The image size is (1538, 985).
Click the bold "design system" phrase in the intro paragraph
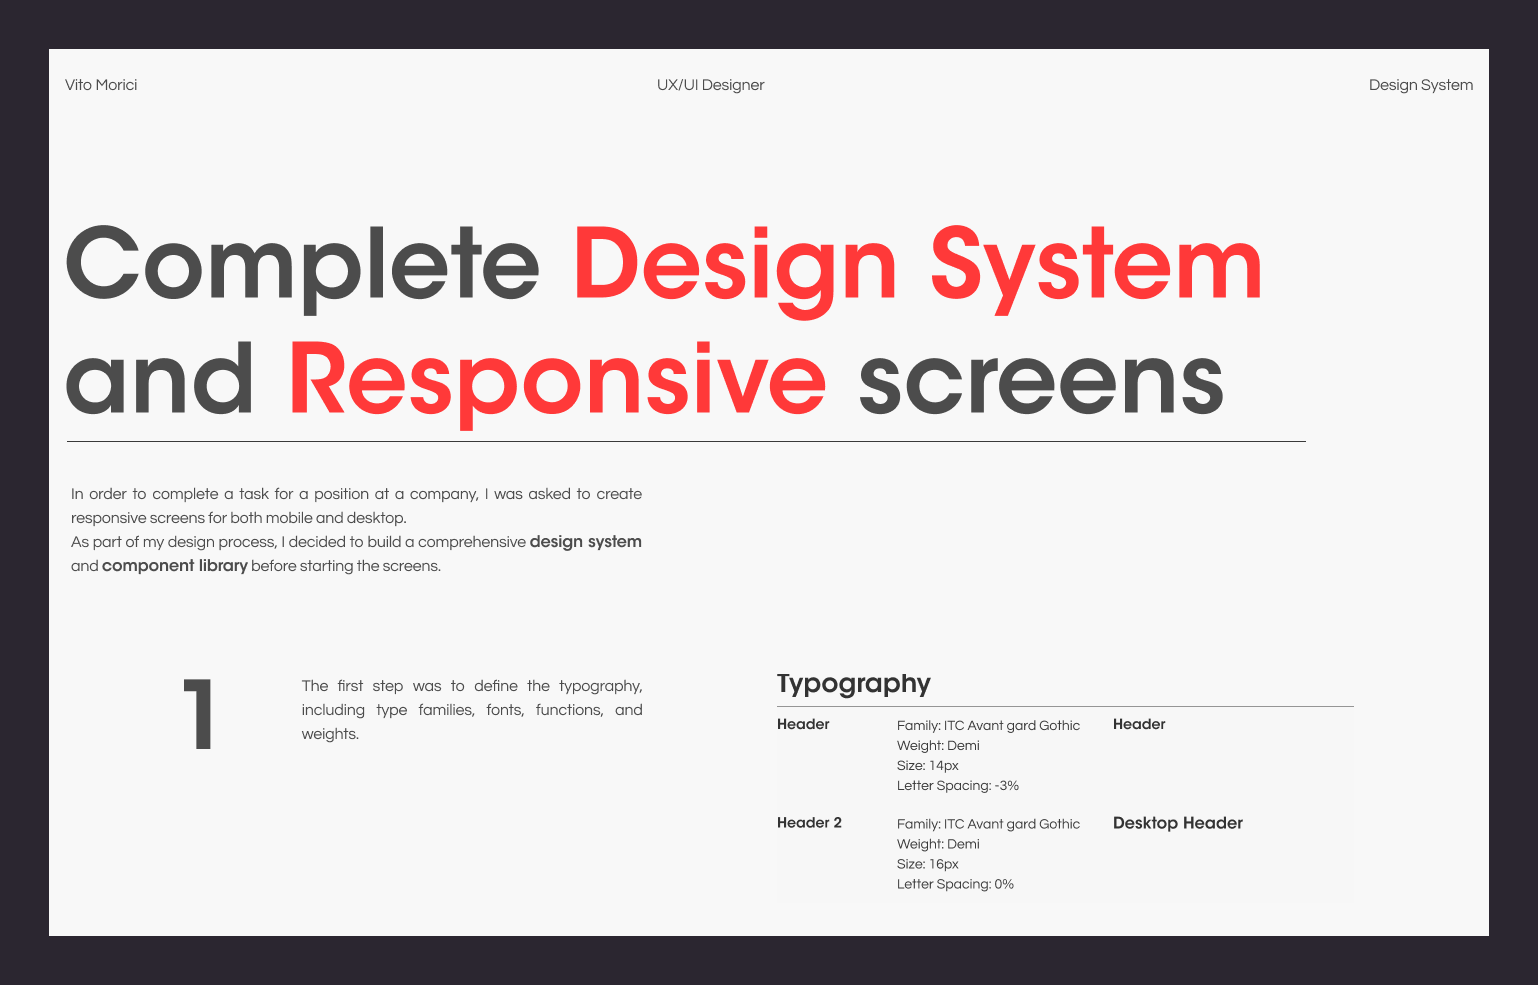coord(586,542)
